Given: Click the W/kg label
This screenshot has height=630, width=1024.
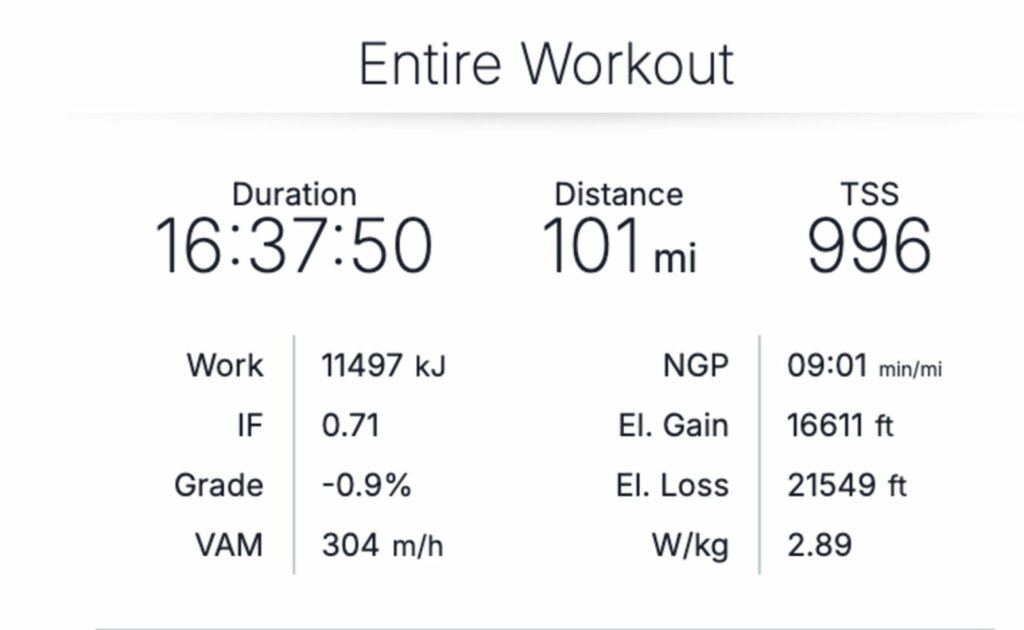Looking at the screenshot, I should point(690,546).
